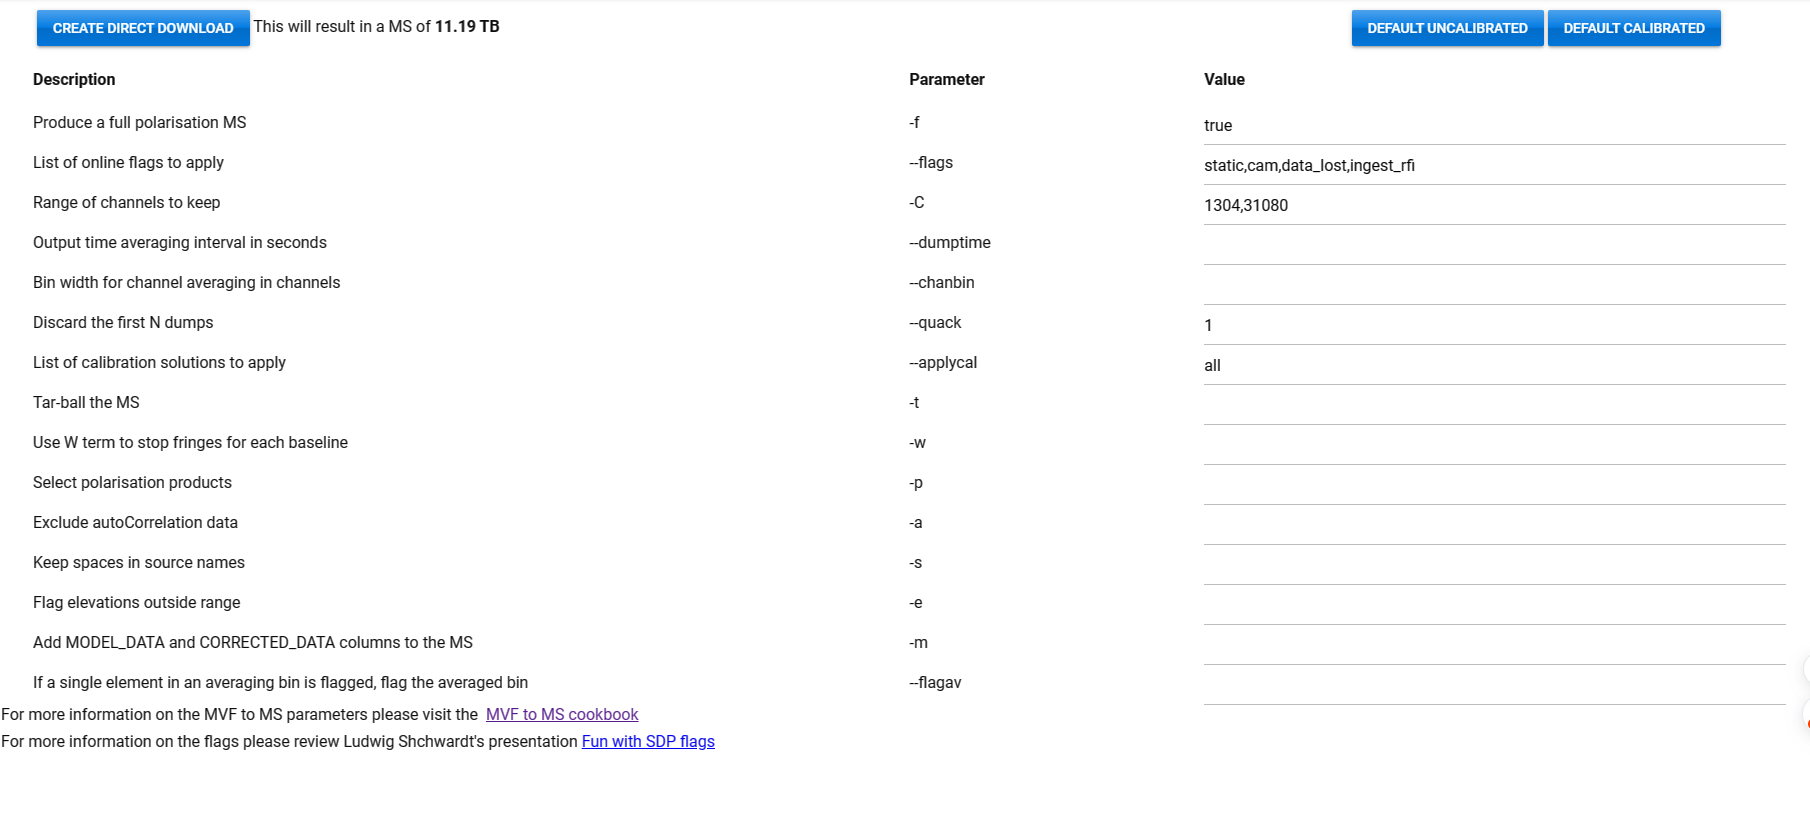Open the Fun with SDP flags presentation

pyautogui.click(x=648, y=741)
